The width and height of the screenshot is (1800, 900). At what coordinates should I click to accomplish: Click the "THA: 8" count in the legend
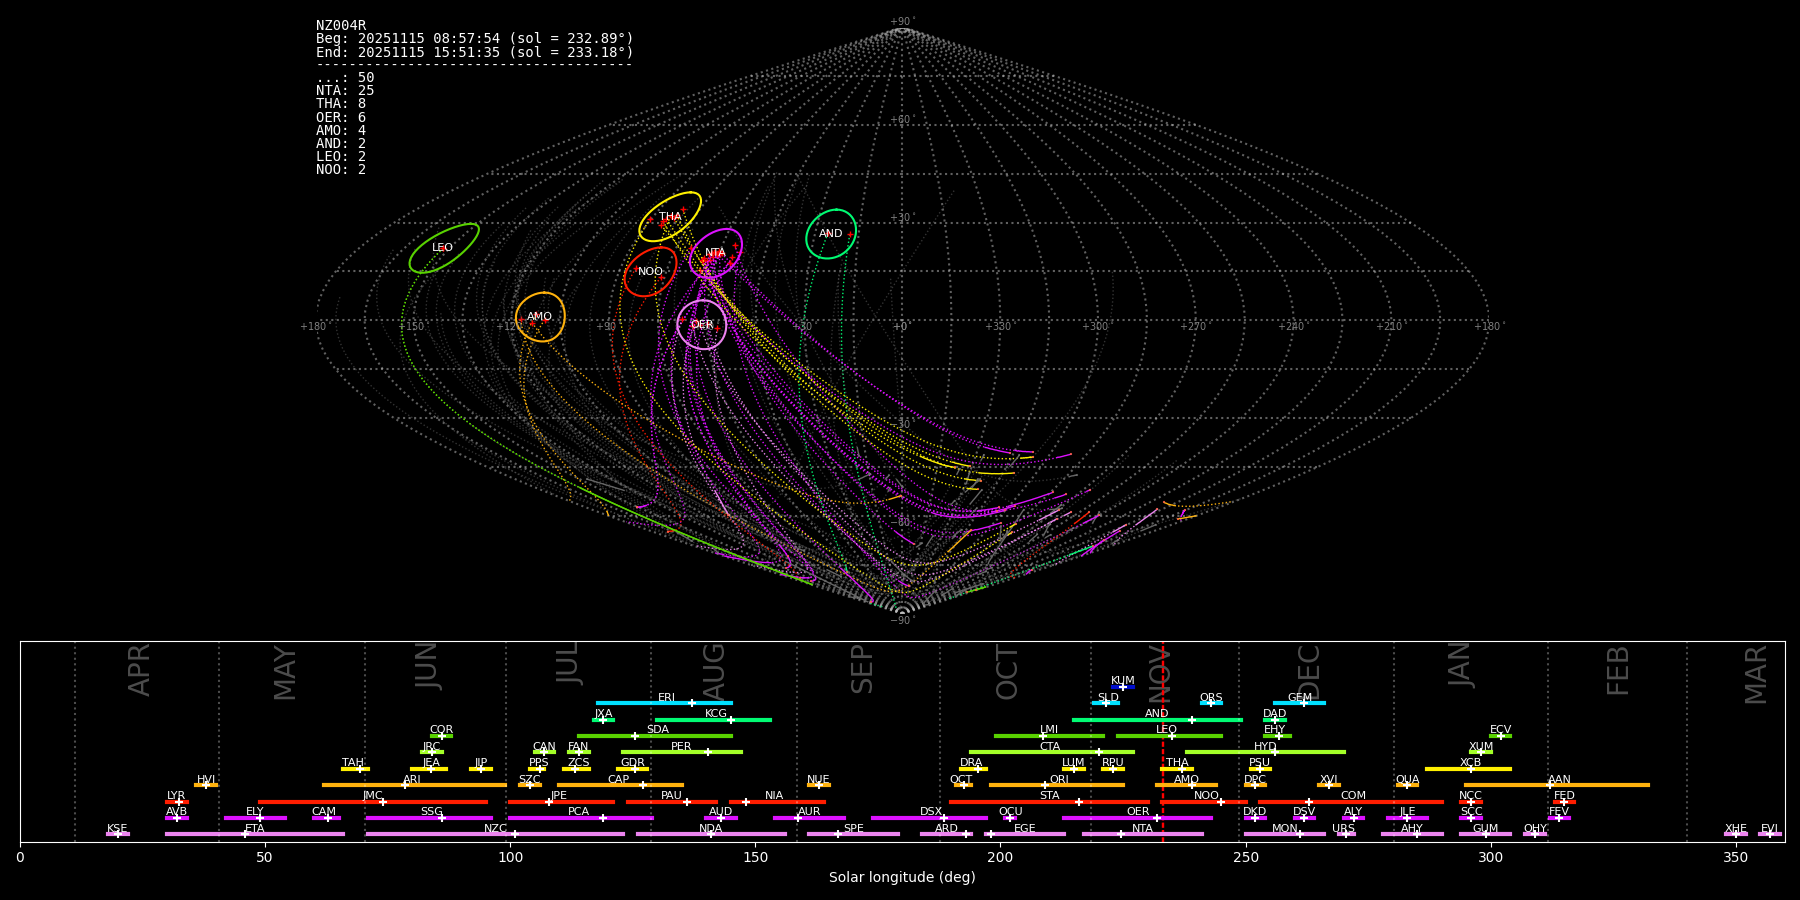pos(341,104)
